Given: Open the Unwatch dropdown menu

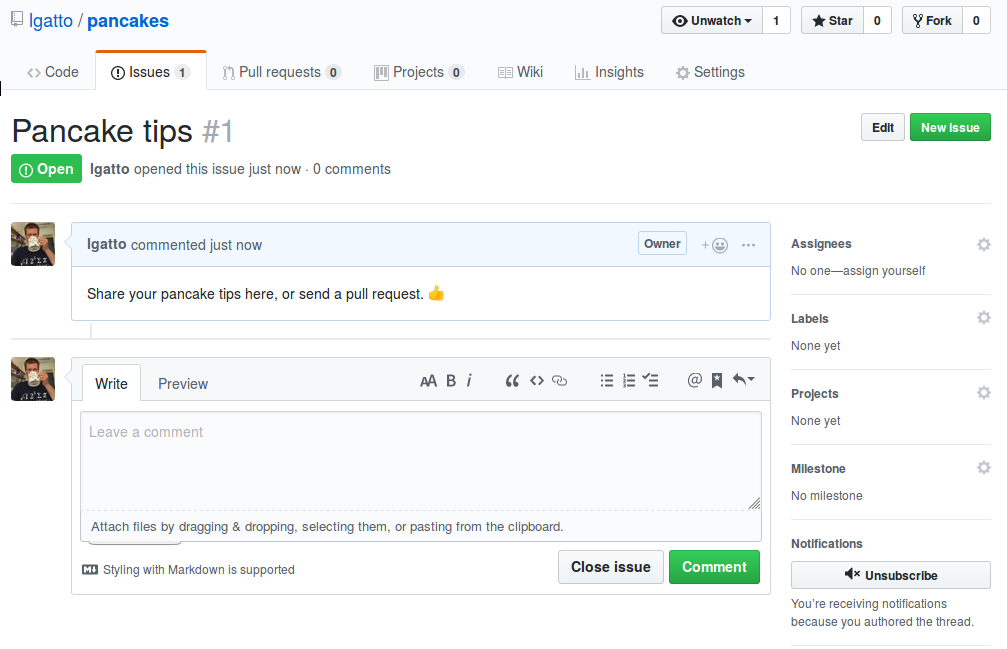Looking at the screenshot, I should click(x=711, y=19).
